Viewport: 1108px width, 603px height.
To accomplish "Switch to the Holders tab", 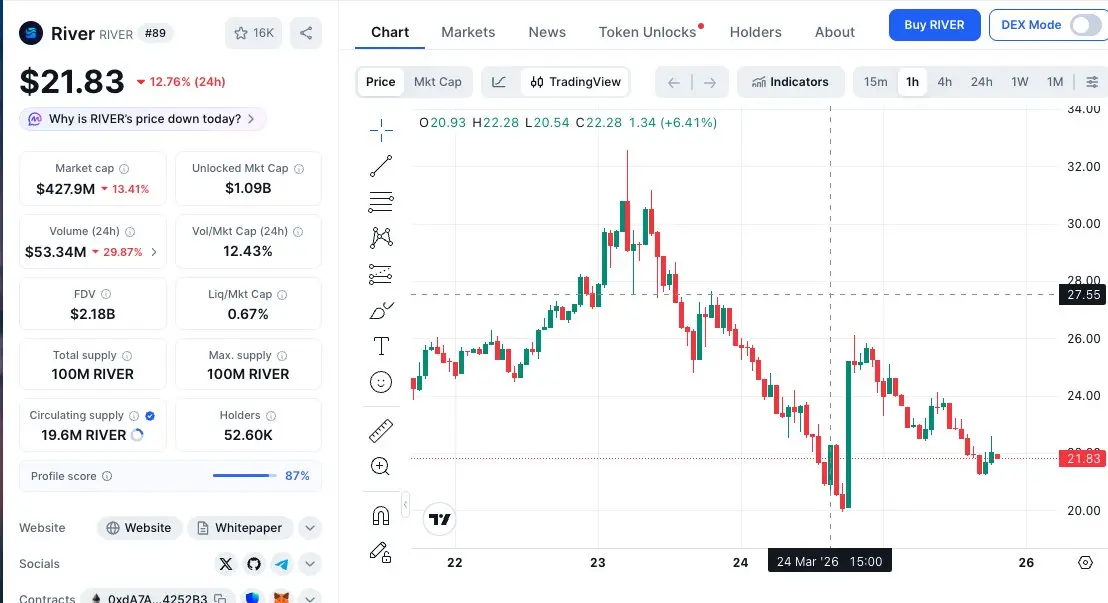I will pyautogui.click(x=755, y=32).
